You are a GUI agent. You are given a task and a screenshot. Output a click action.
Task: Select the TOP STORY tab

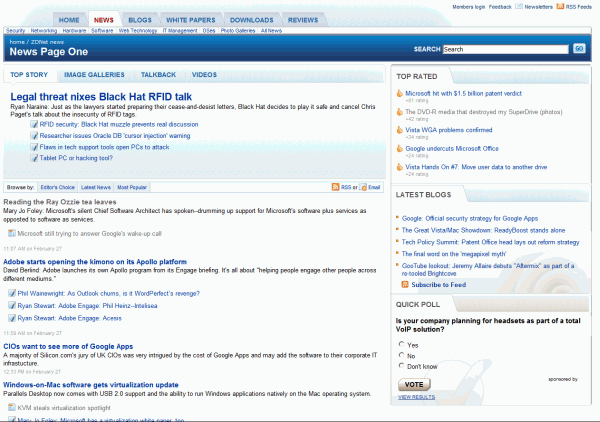click(x=29, y=75)
